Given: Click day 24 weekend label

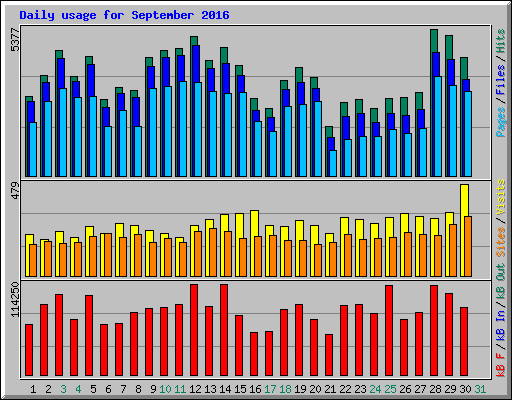Looking at the screenshot, I should pos(375,389).
